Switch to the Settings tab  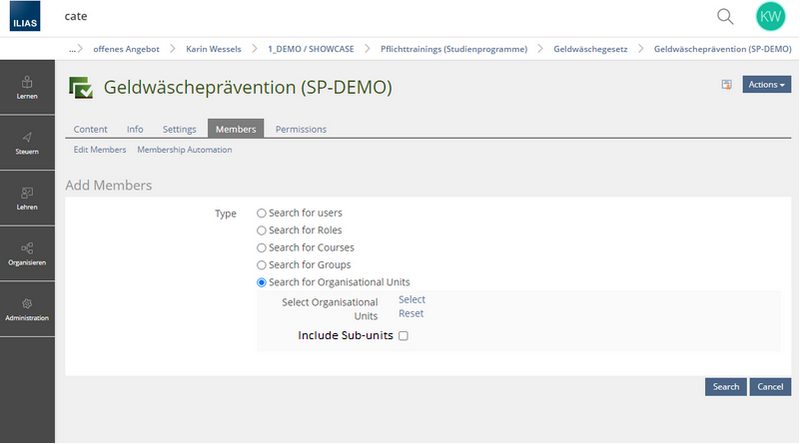179,129
